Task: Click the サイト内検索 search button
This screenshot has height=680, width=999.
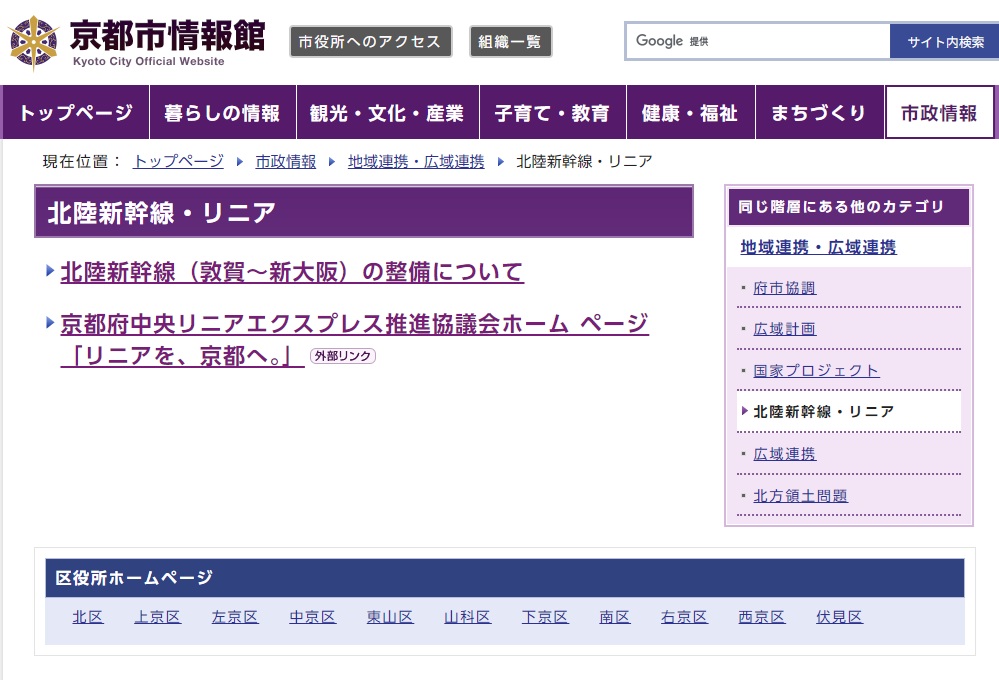Action: [x=944, y=41]
